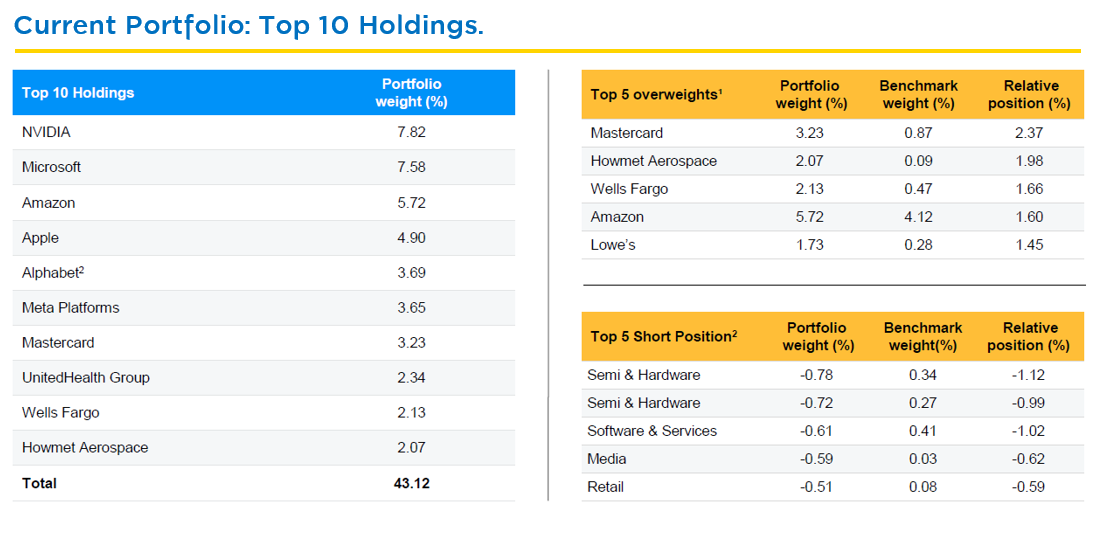Click Wells Fargo's benchmark weight 0.47
The height and width of the screenshot is (534, 1099).
pyautogui.click(x=918, y=189)
